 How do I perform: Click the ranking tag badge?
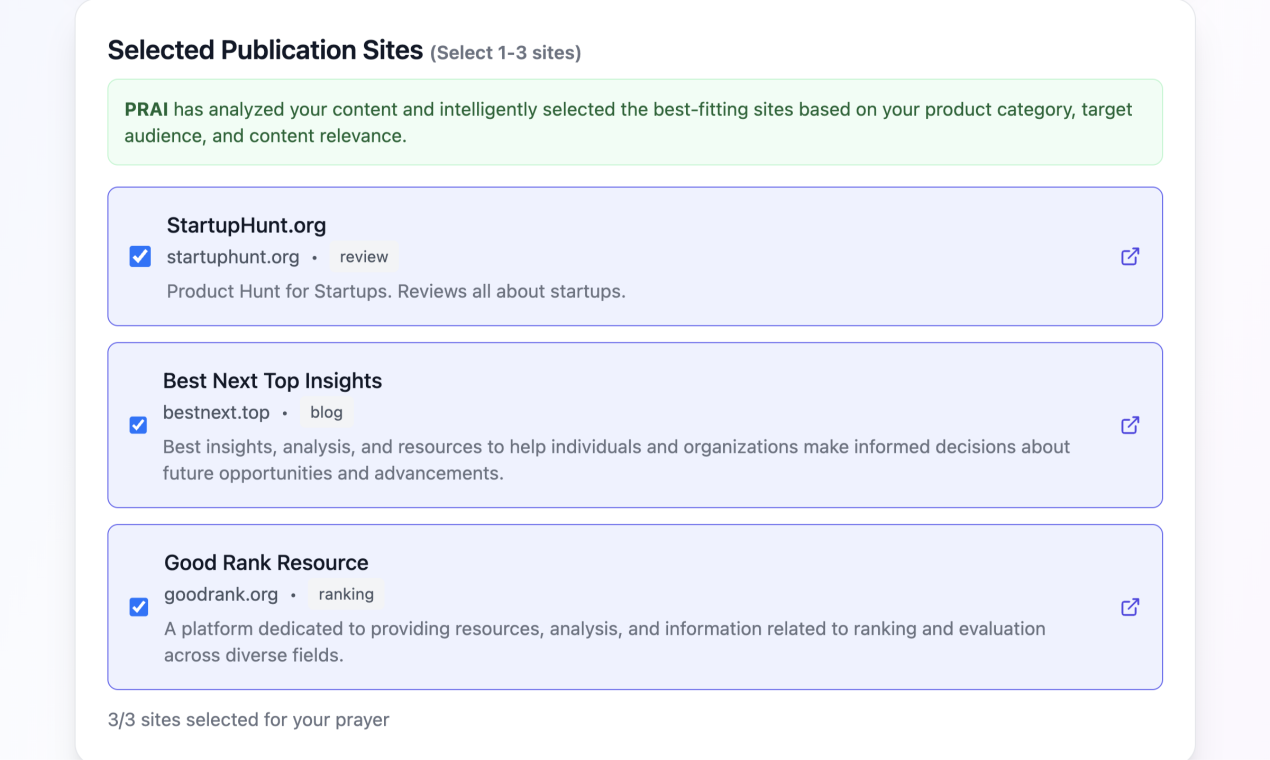tap(346, 594)
